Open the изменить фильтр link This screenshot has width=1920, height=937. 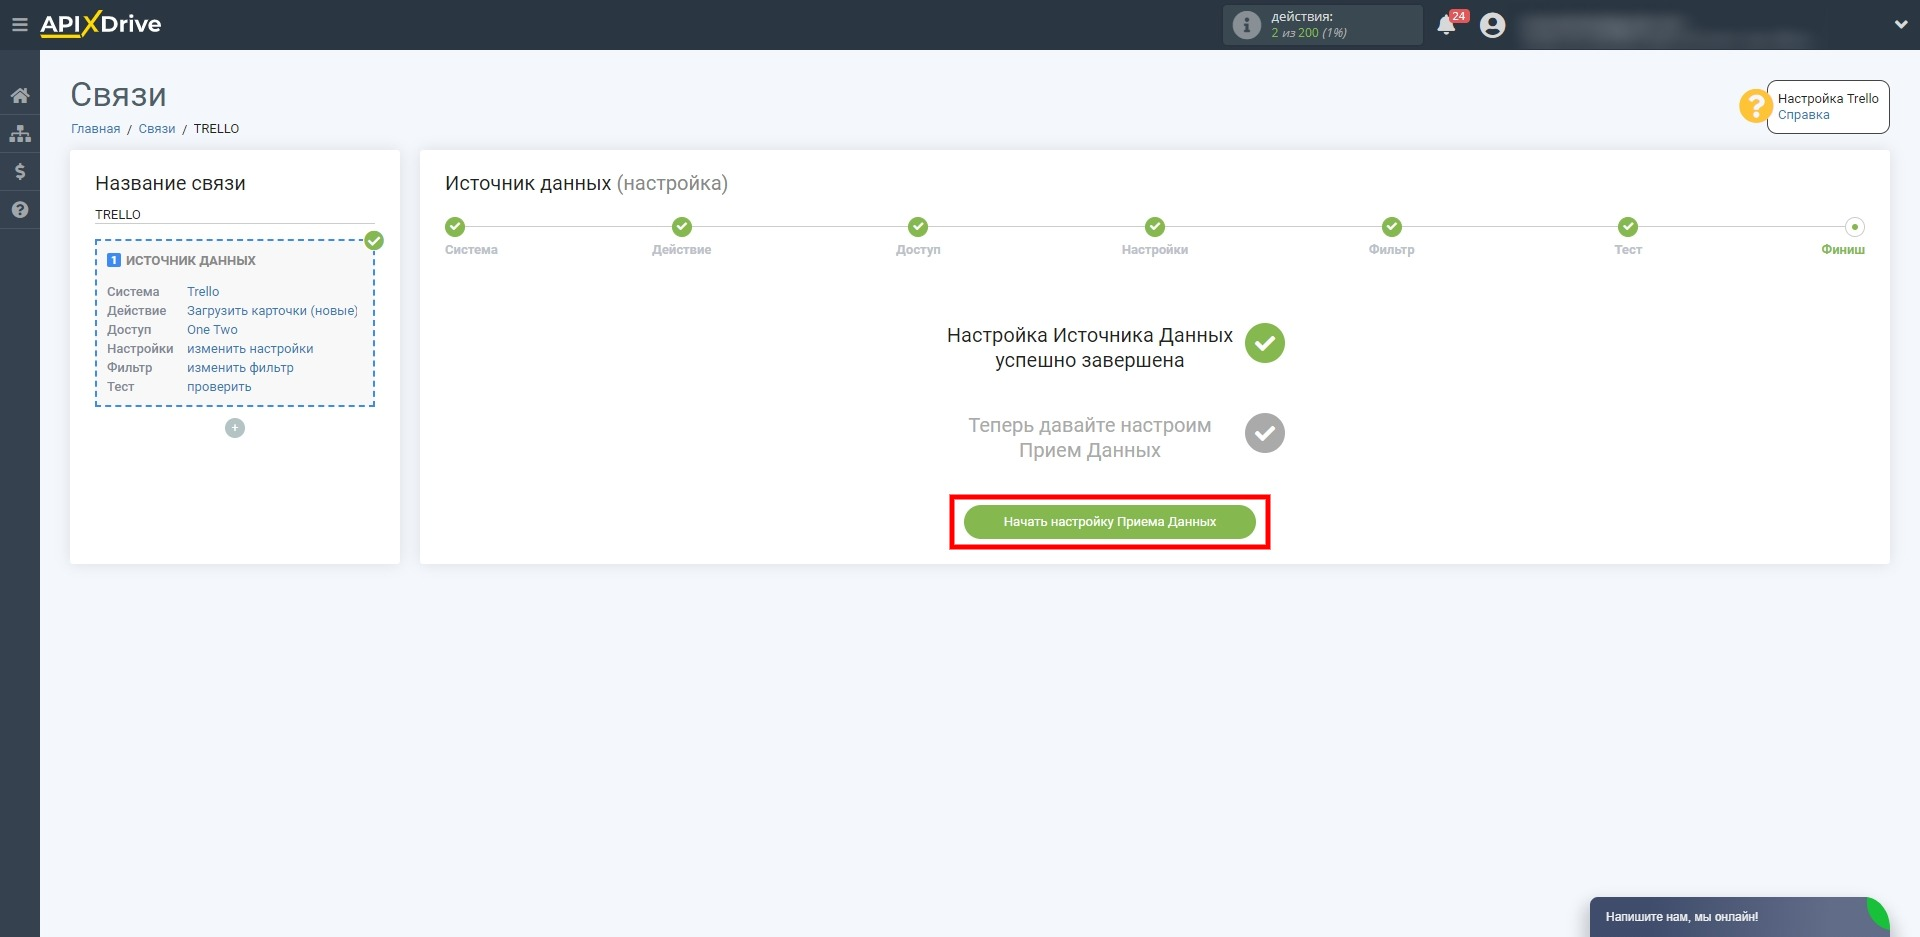[x=240, y=368]
